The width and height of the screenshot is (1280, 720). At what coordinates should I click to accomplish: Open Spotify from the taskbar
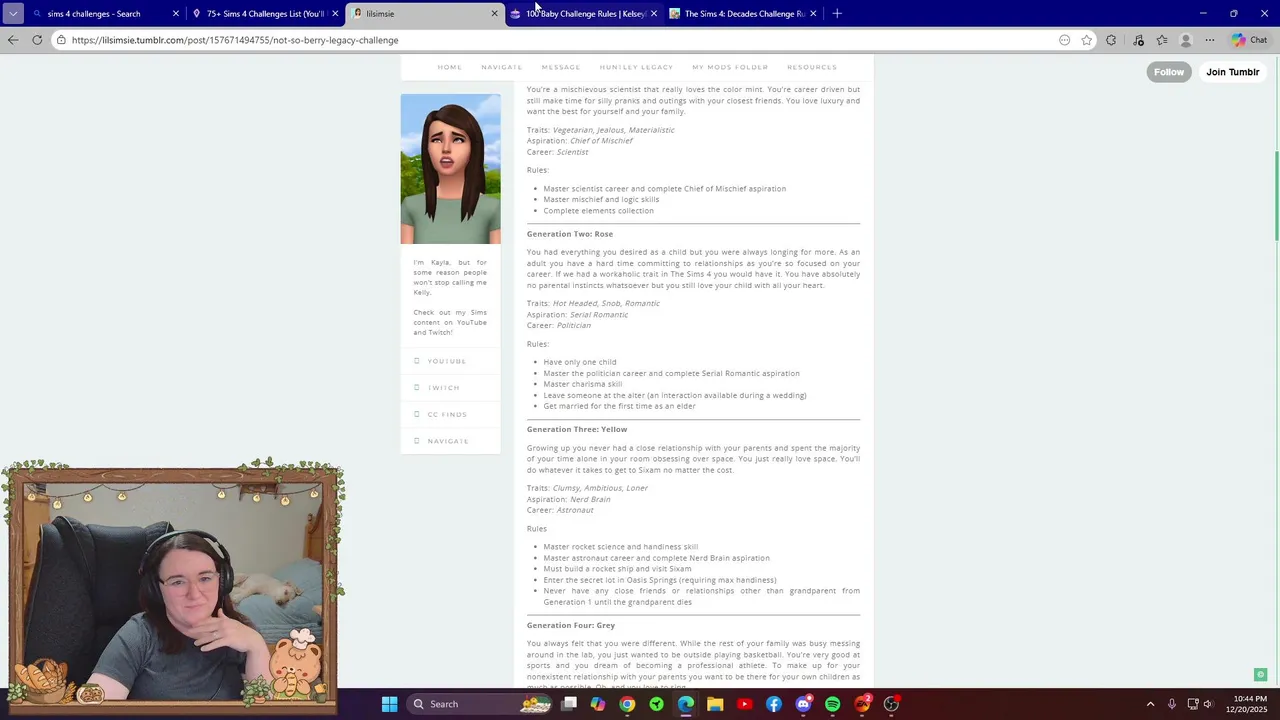(833, 704)
